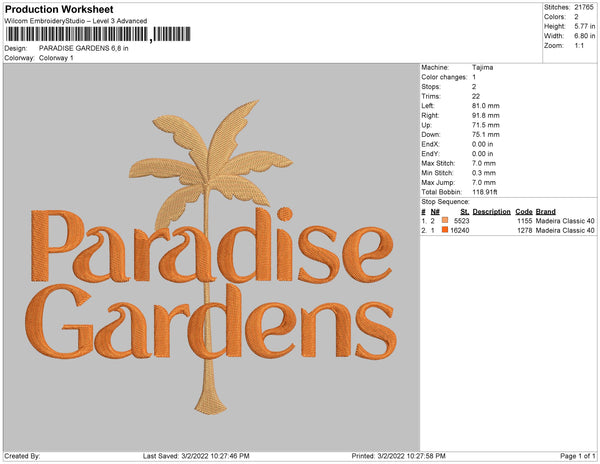600x464 pixels.
Task: Click the 'Printed: 3/2/2022 10:27:58 PM' footer
Action: (398, 456)
